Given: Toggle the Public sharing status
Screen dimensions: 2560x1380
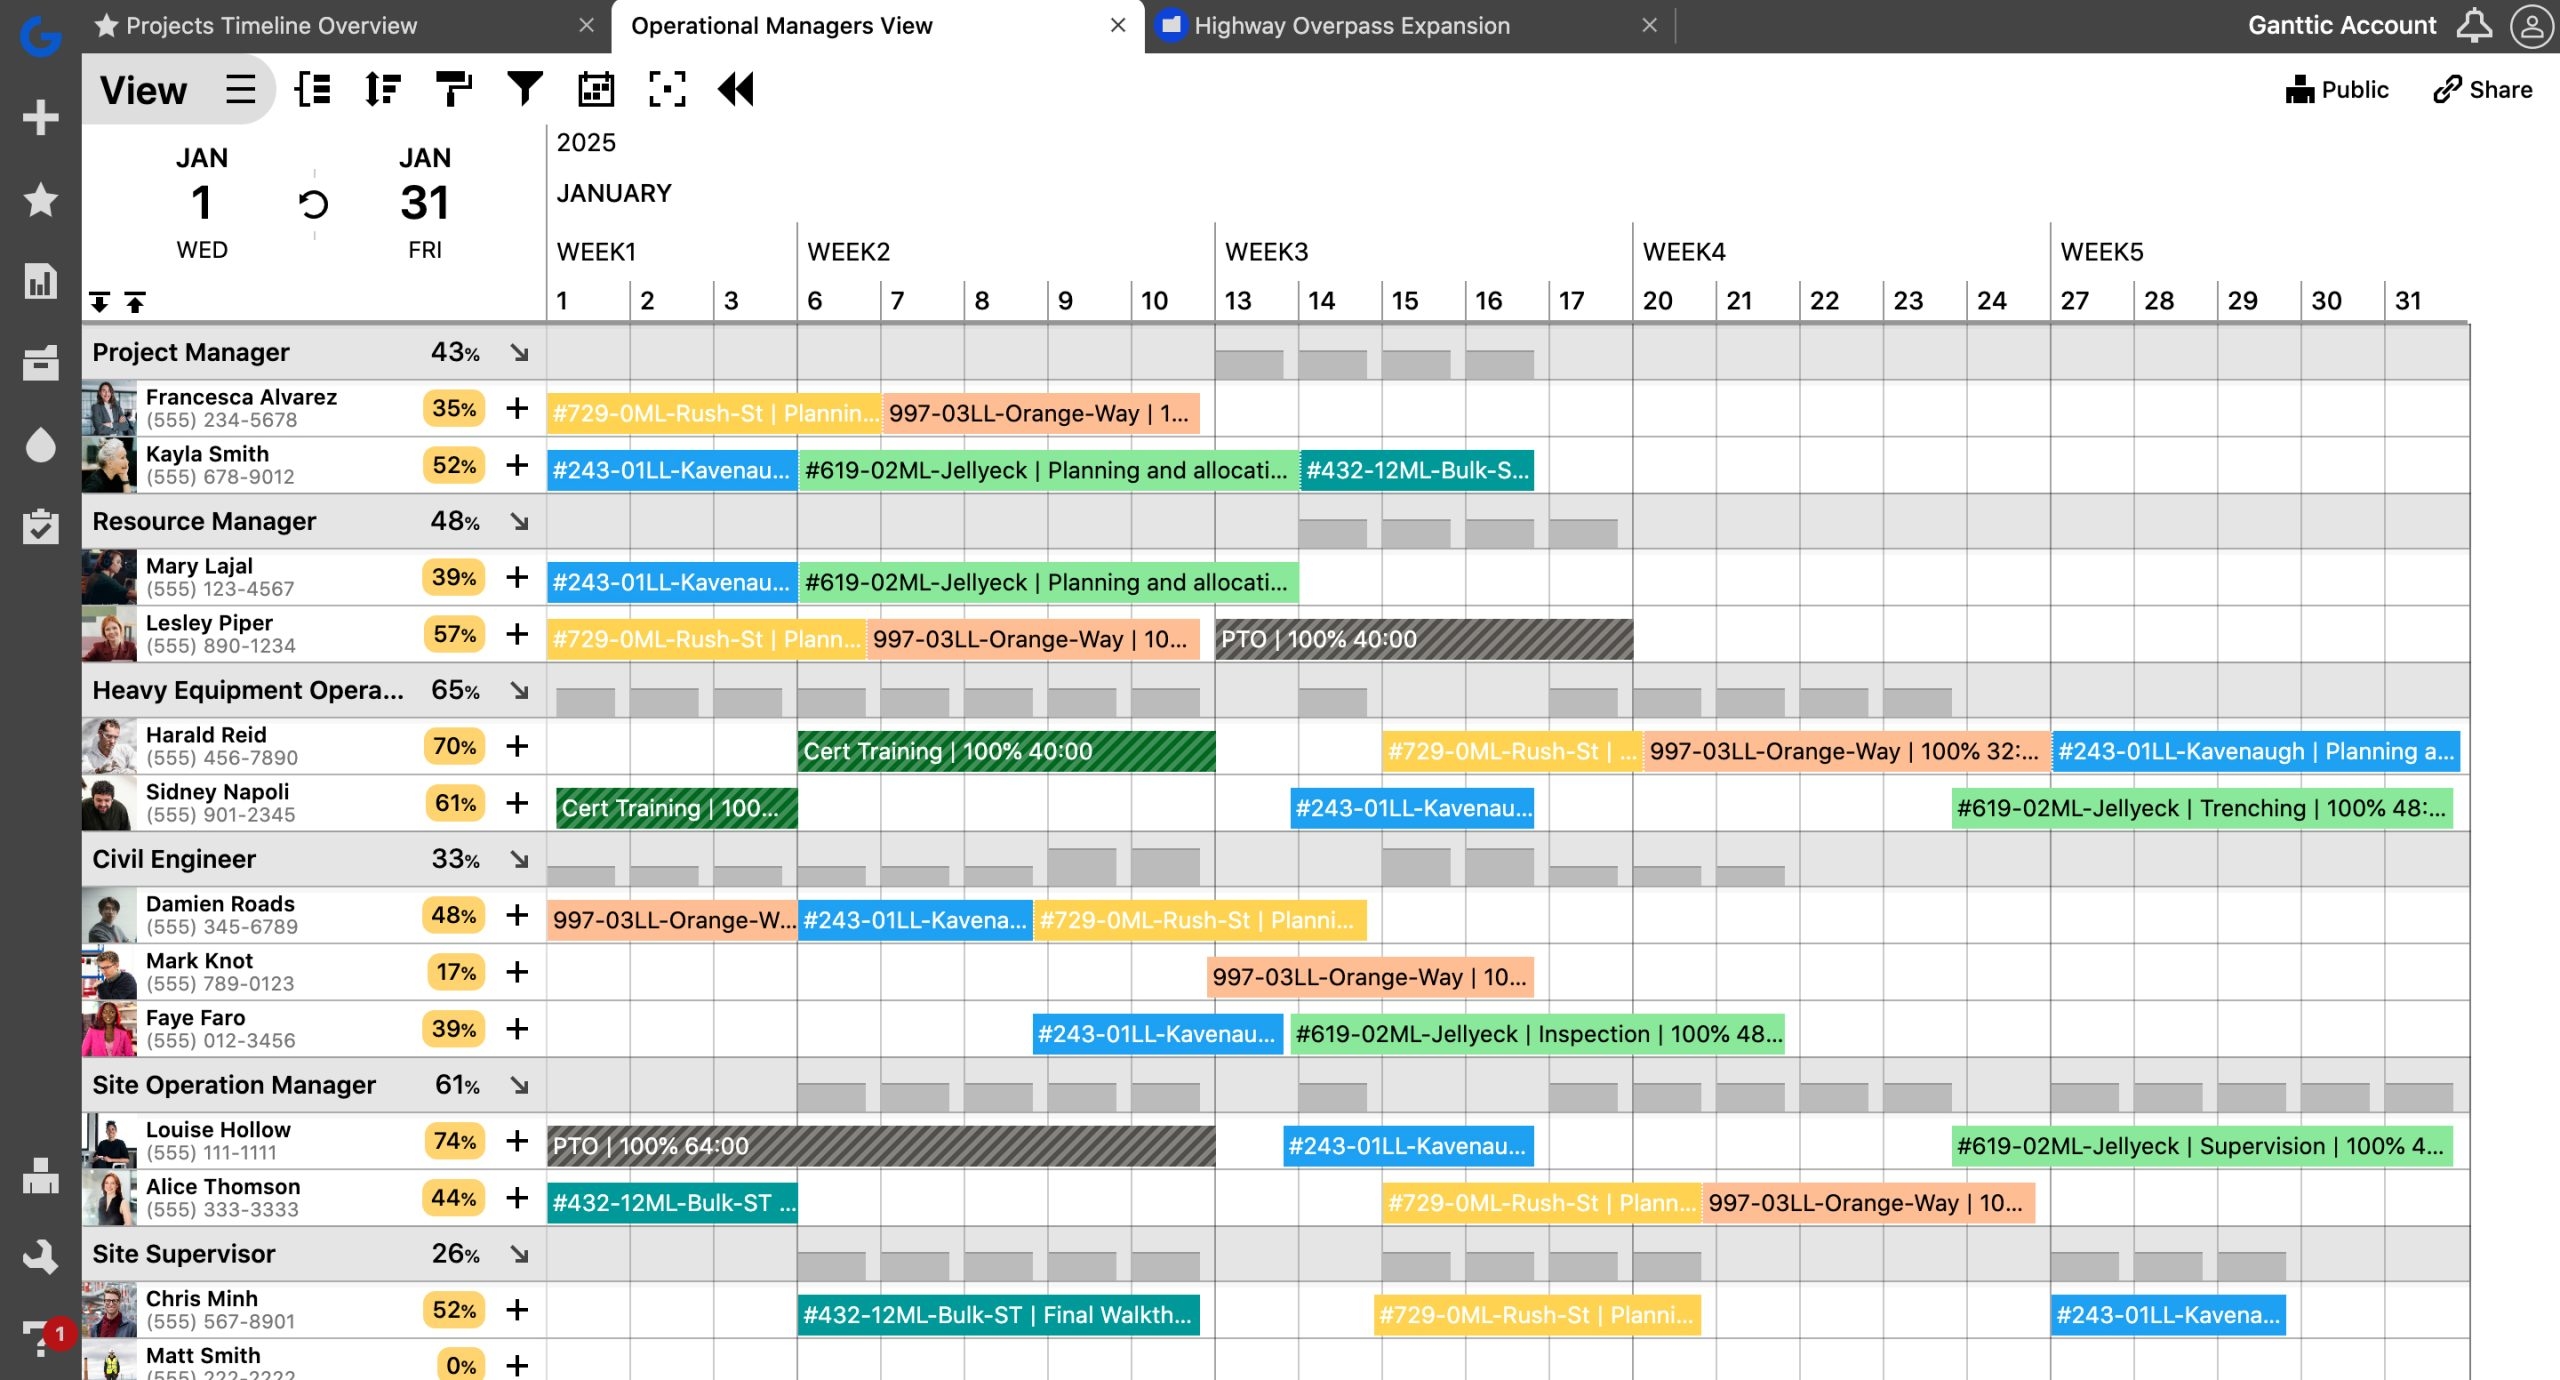Looking at the screenshot, I should pos(2338,89).
